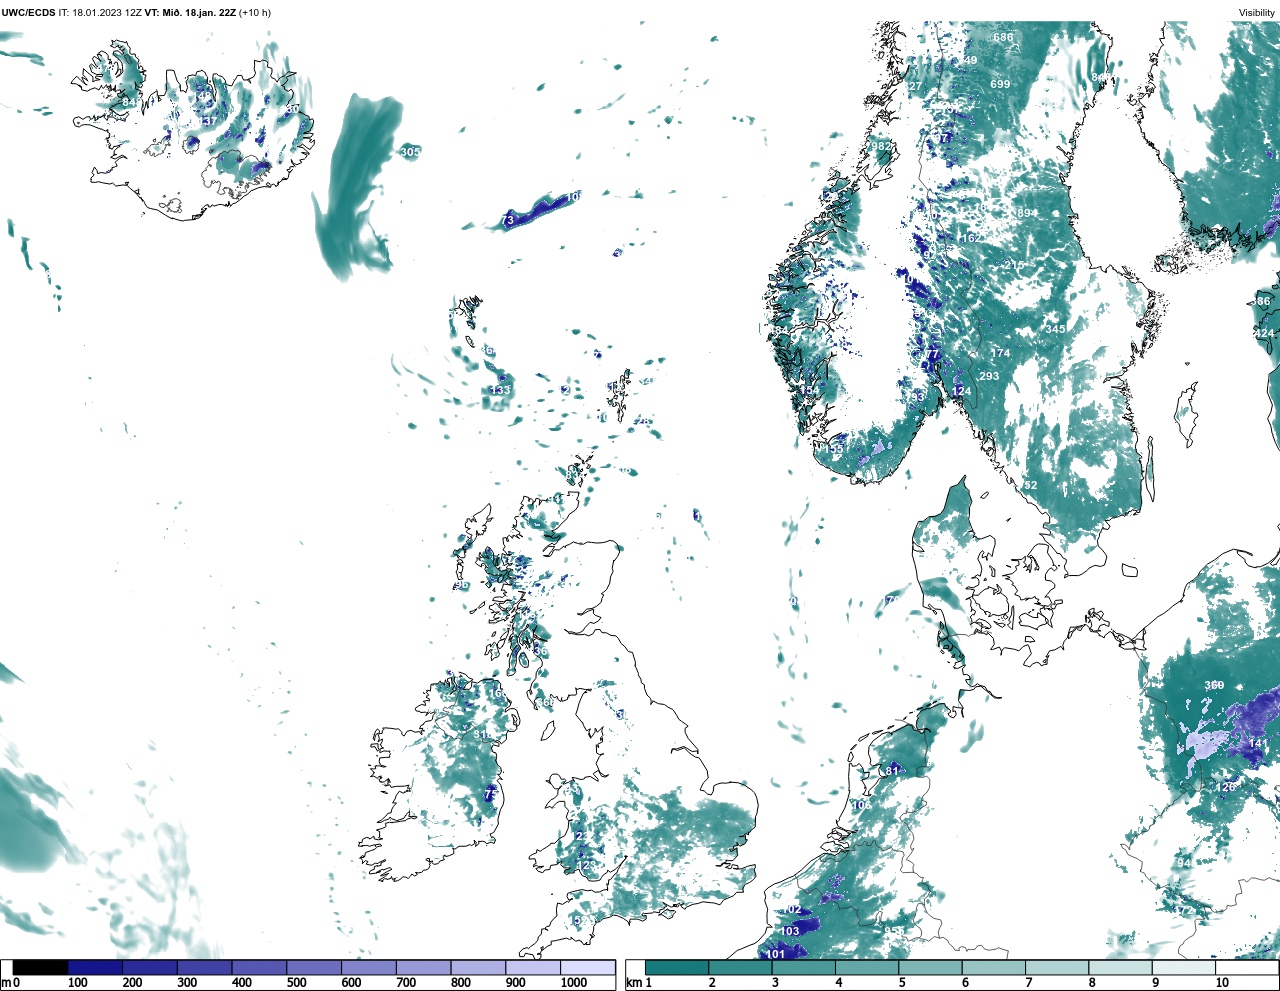Select the 5–6 km legend swatch
Screen dimensions: 1280x991
pyautogui.click(x=930, y=968)
